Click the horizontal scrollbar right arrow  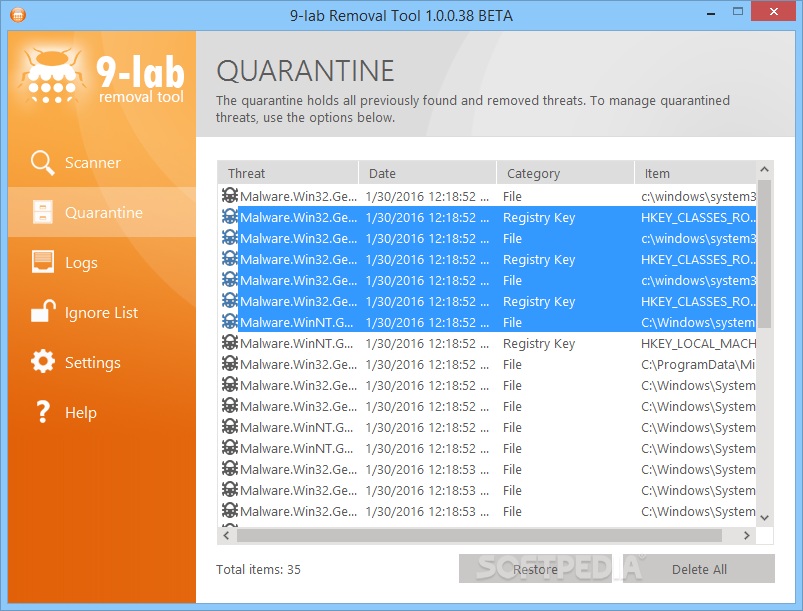click(747, 535)
